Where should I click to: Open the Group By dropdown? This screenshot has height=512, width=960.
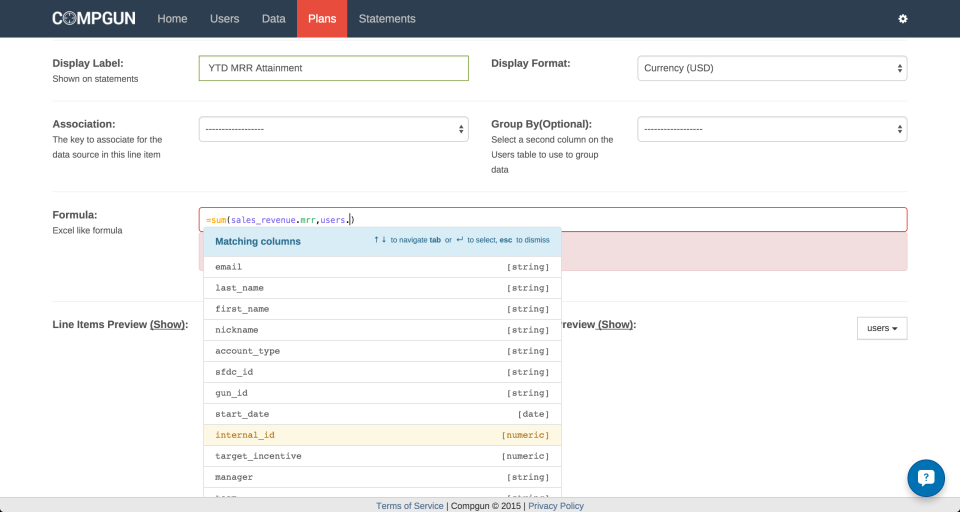click(x=772, y=129)
